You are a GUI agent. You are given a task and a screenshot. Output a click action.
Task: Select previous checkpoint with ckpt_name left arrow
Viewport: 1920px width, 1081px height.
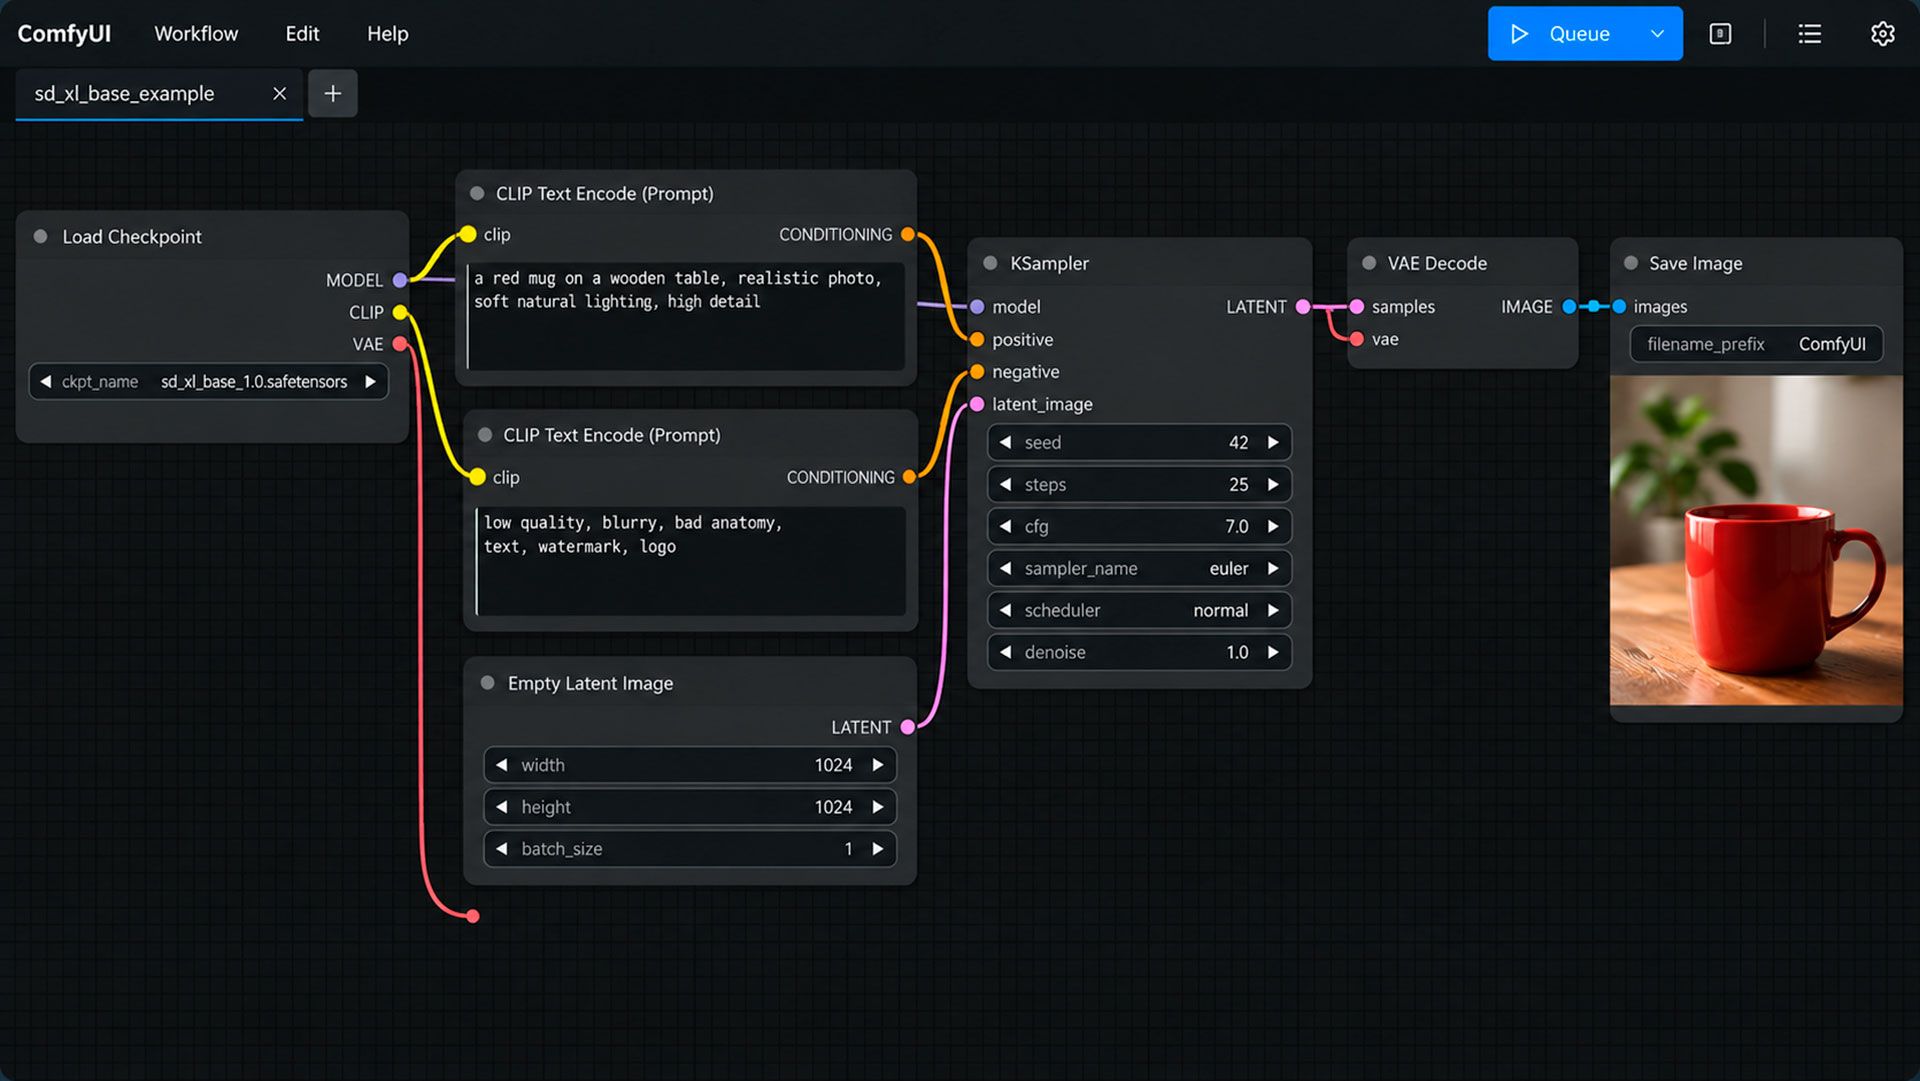point(45,382)
